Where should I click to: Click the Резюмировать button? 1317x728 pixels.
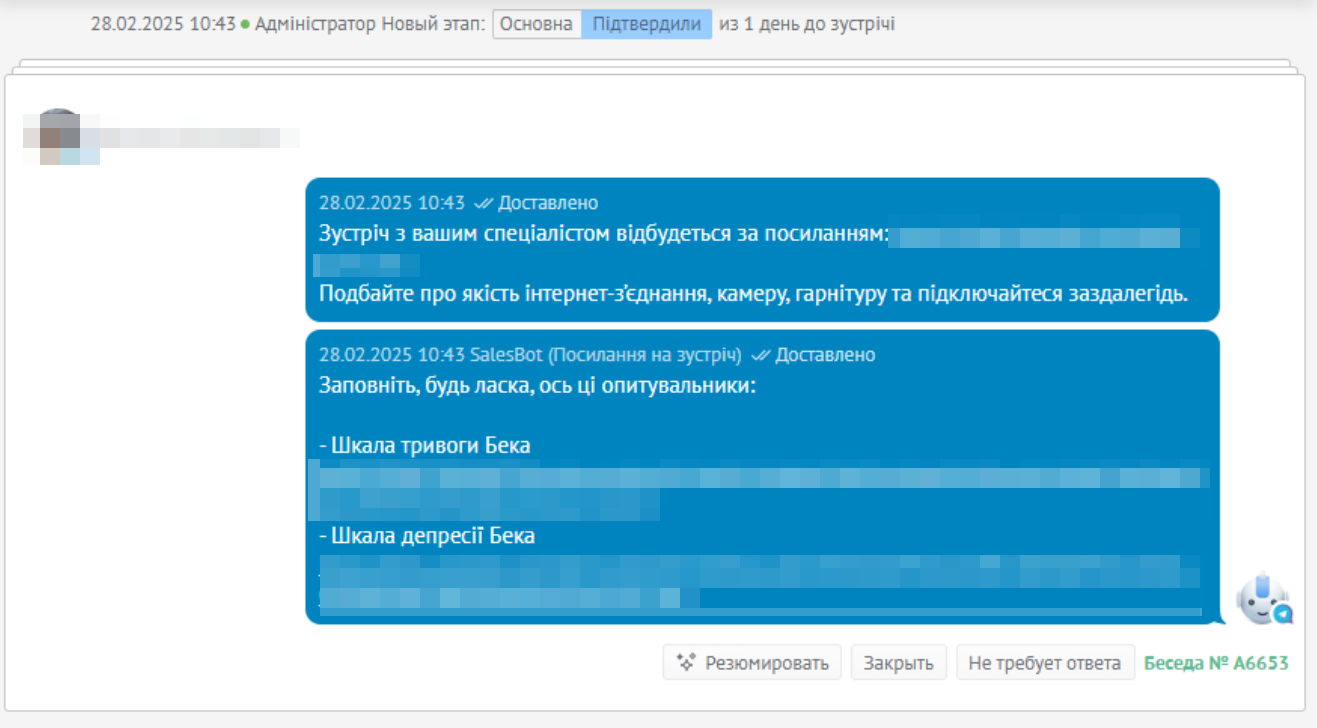(x=752, y=663)
